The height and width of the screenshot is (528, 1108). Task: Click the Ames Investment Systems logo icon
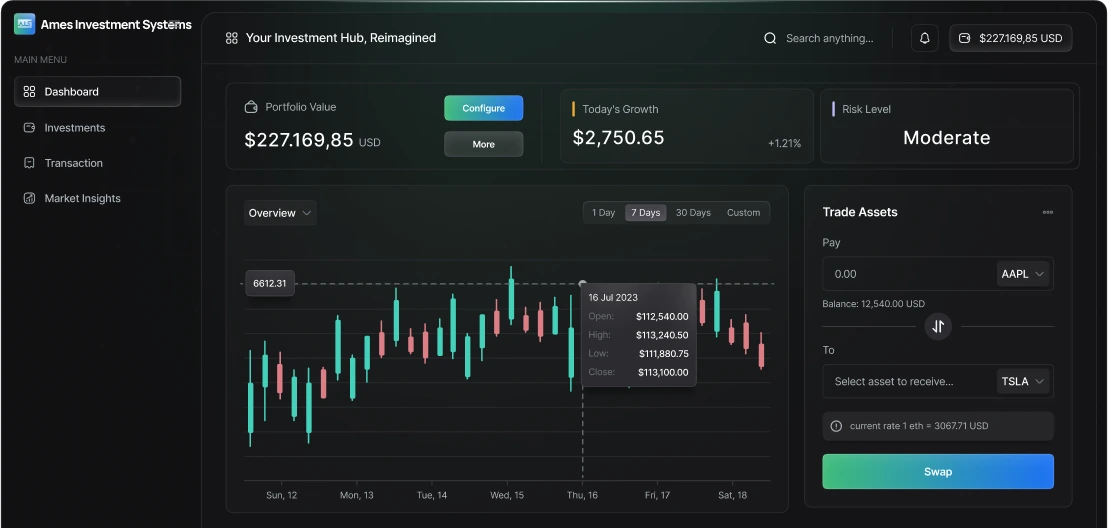coord(24,24)
